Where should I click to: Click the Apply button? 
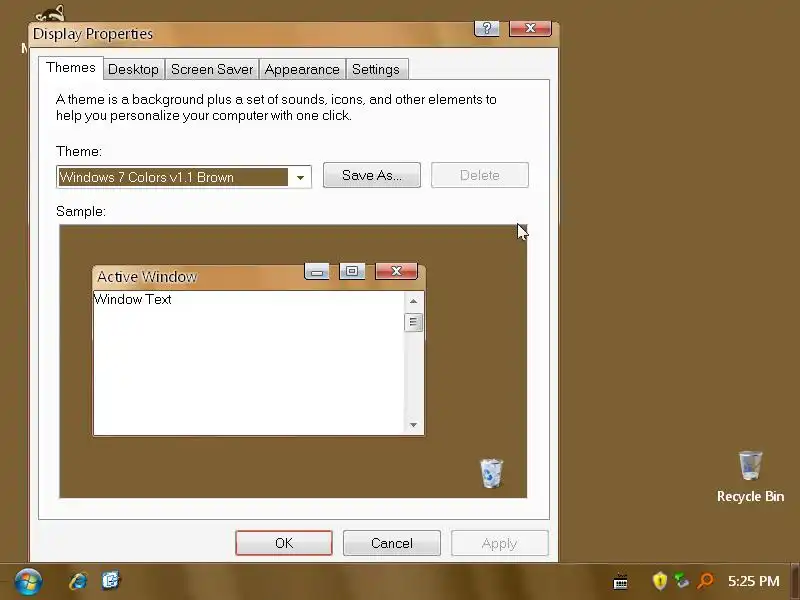499,543
